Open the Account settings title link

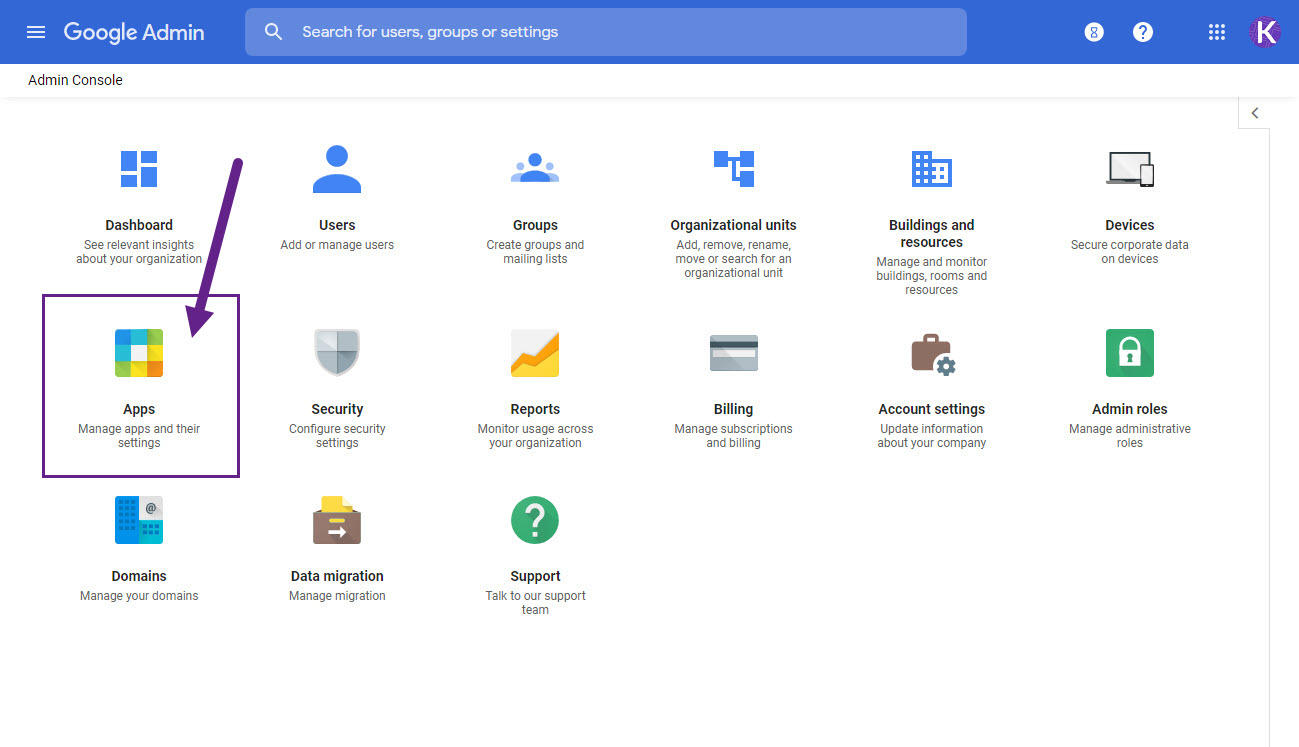point(931,409)
